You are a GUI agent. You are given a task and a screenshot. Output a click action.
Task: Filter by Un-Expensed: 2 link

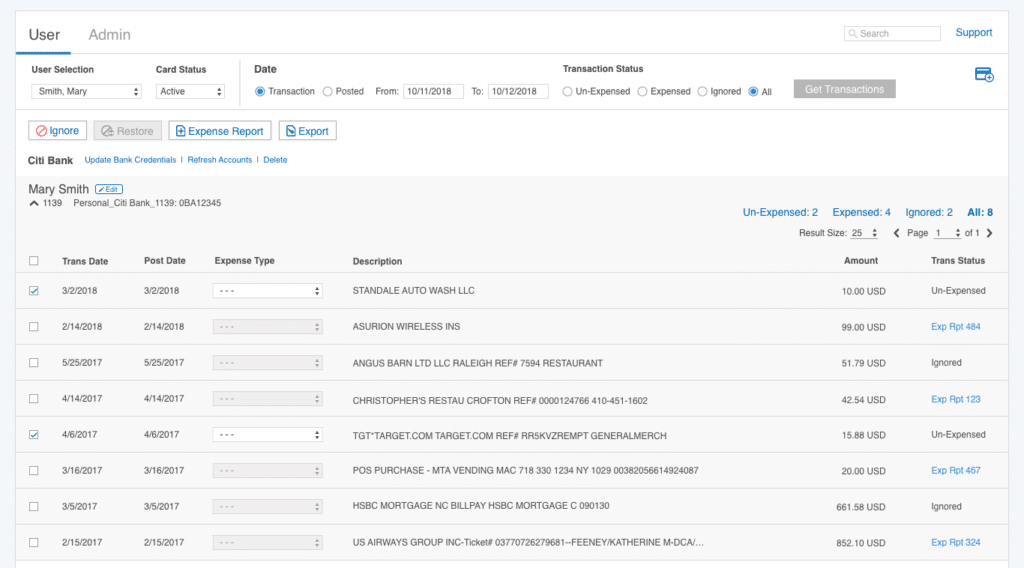[780, 212]
